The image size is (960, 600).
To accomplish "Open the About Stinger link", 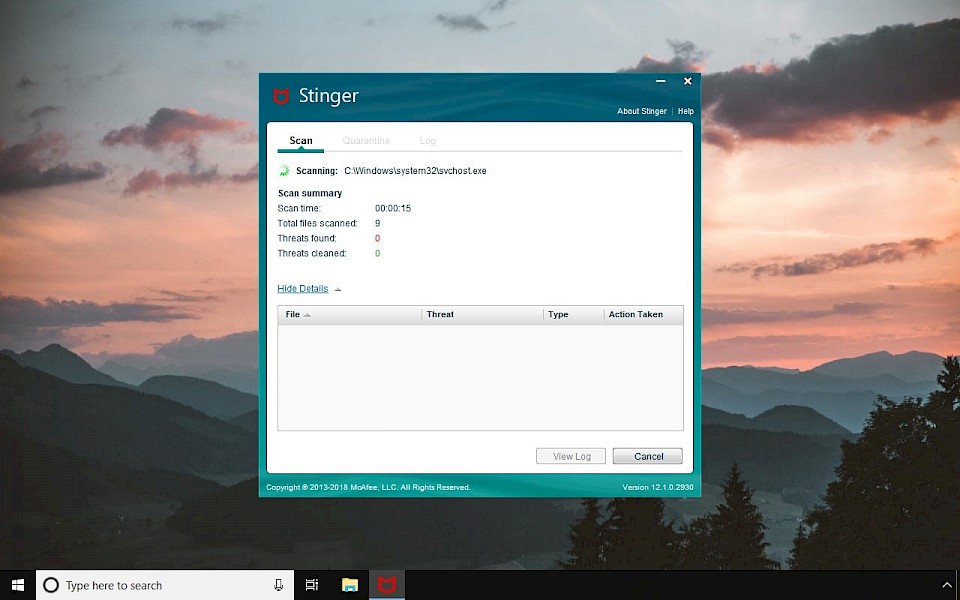I will pyautogui.click(x=642, y=111).
